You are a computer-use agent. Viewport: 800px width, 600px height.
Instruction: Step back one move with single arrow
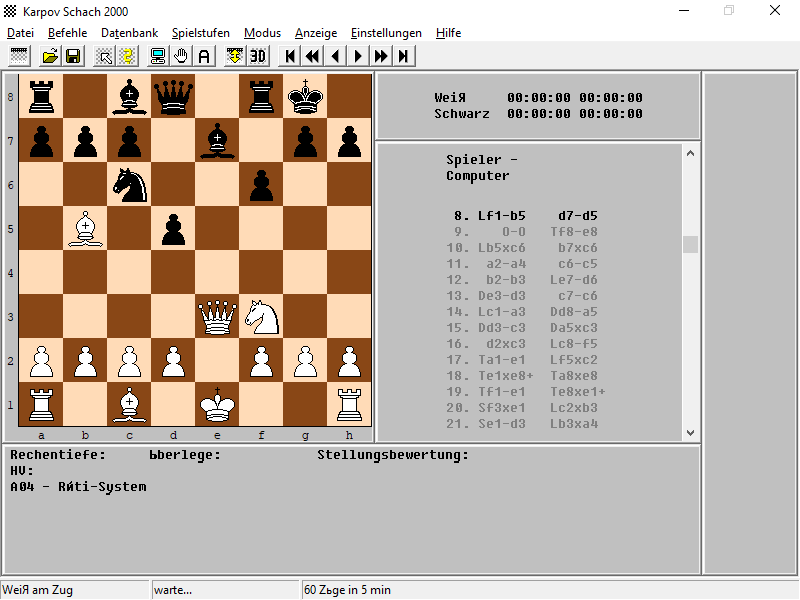[x=335, y=56]
